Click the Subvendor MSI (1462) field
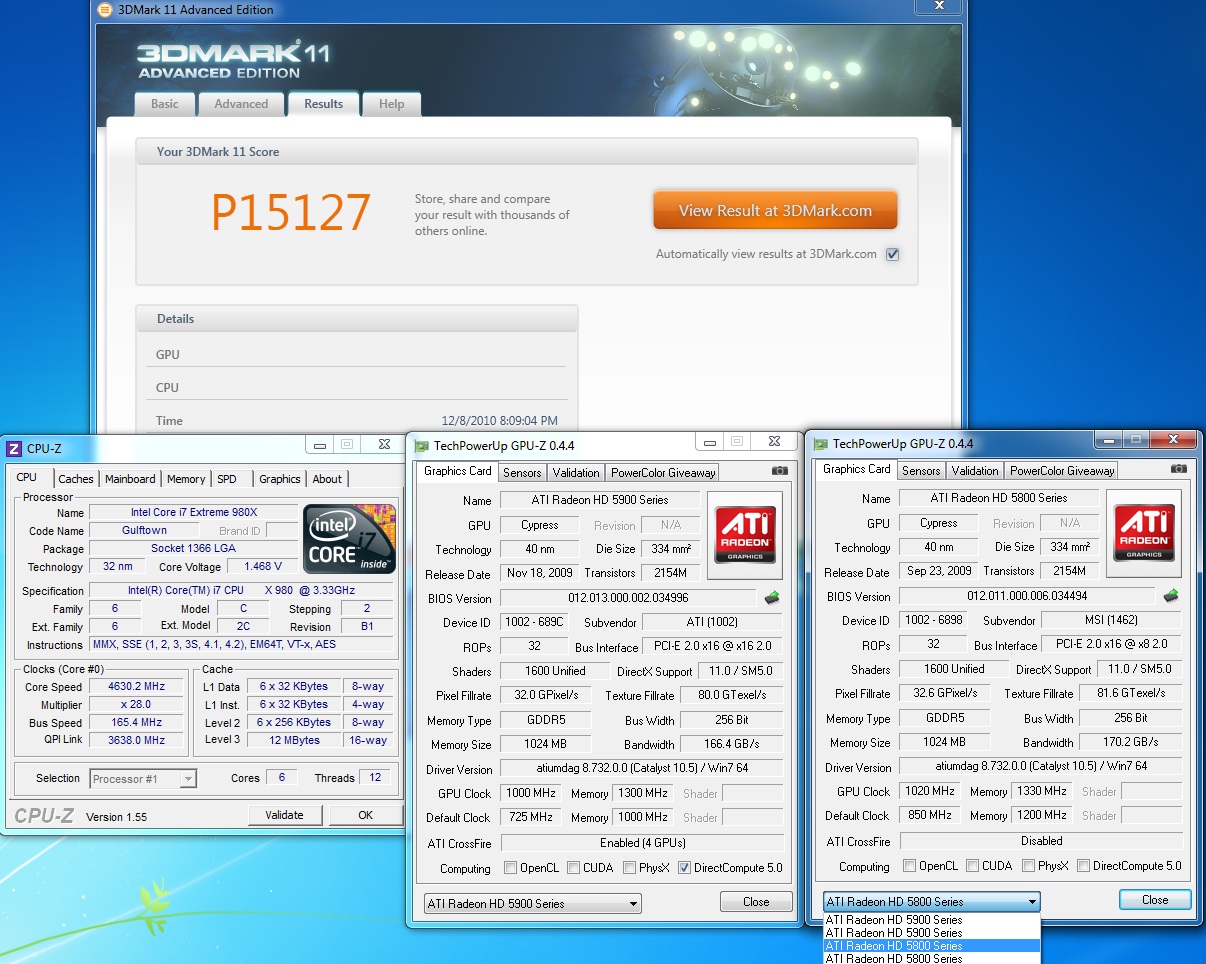The image size is (1206, 964). (x=1113, y=620)
